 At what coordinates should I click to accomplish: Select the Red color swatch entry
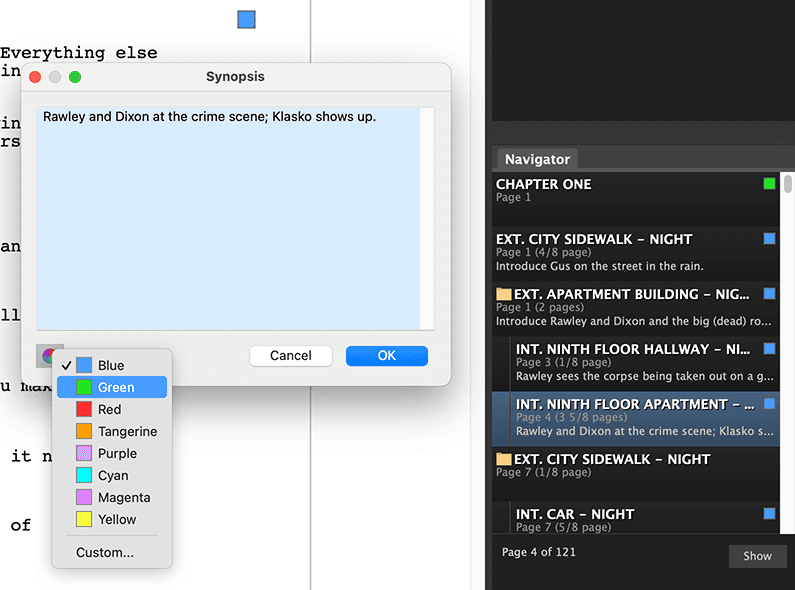pyautogui.click(x=112, y=410)
